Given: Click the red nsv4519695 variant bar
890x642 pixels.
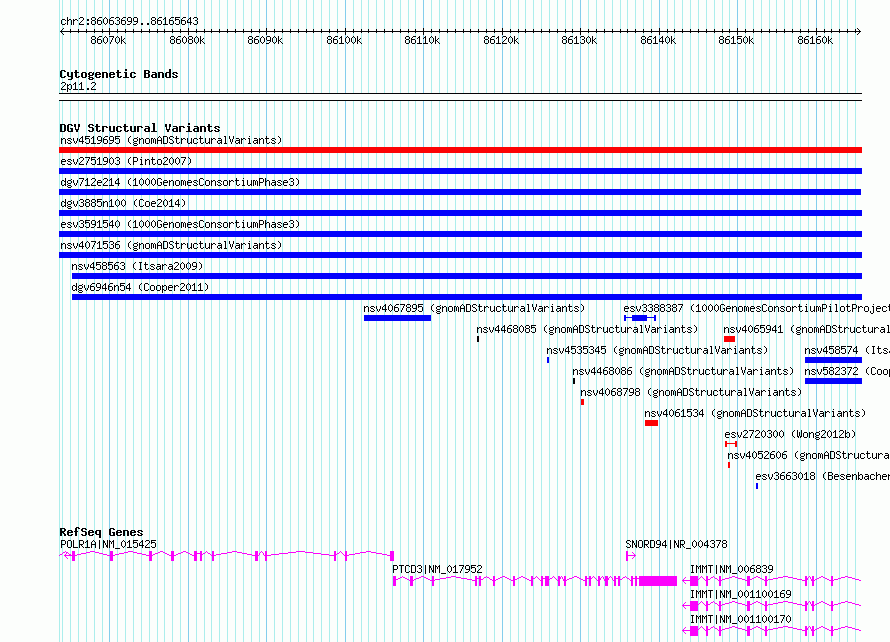Looking at the screenshot, I should click(x=460, y=150).
